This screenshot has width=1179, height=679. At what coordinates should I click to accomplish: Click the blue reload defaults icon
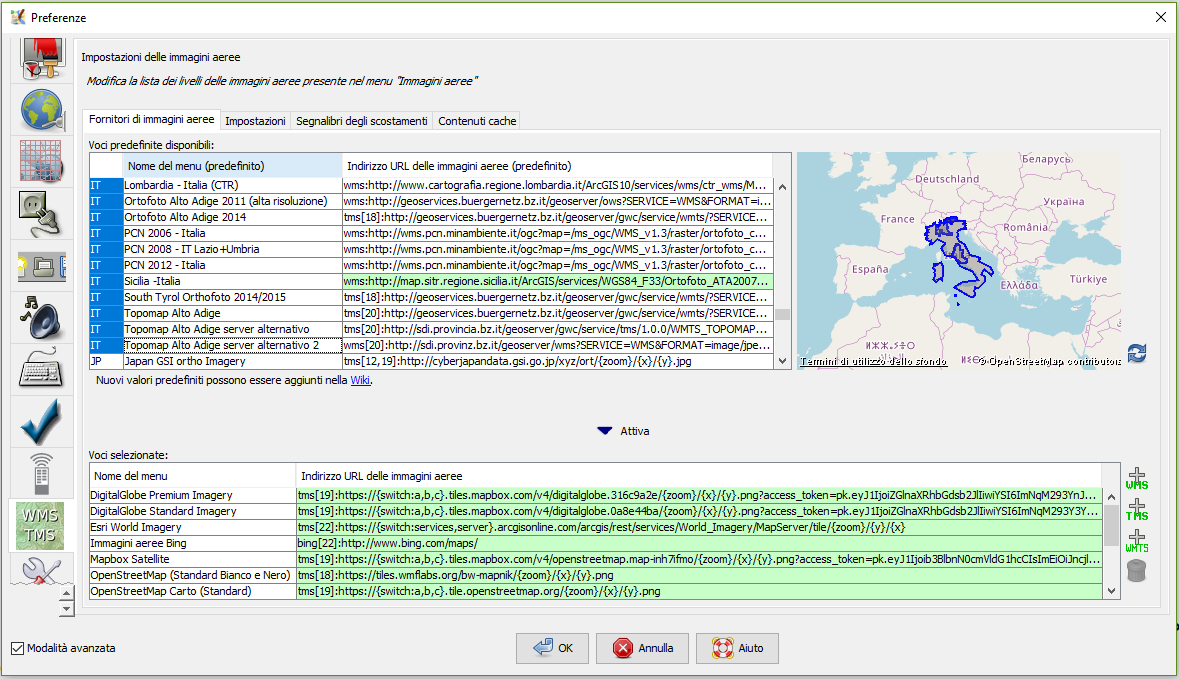1136,353
